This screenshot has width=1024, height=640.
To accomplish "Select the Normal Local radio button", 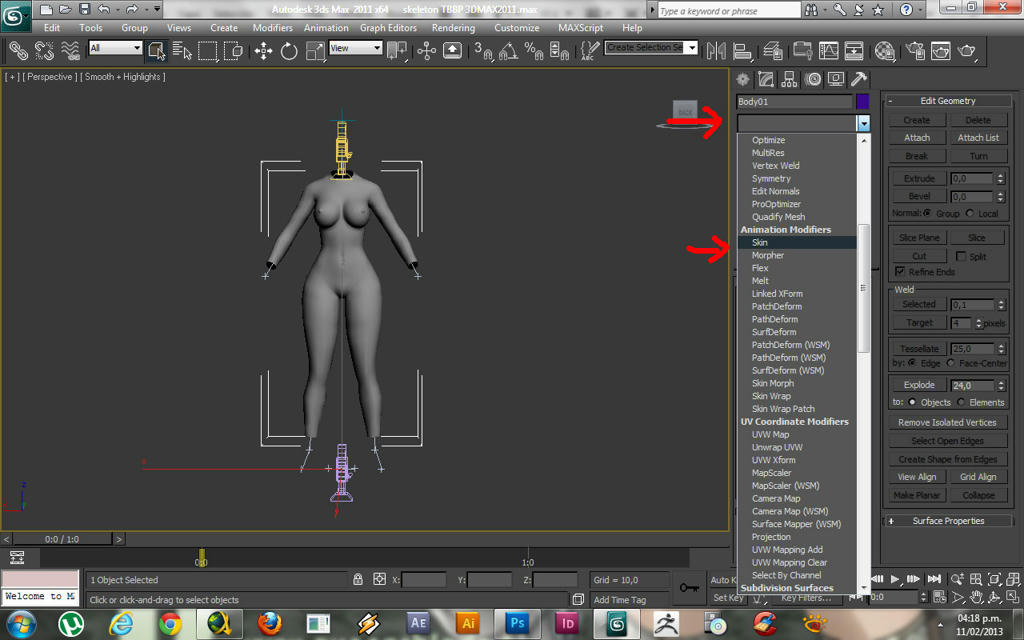I will 969,213.
